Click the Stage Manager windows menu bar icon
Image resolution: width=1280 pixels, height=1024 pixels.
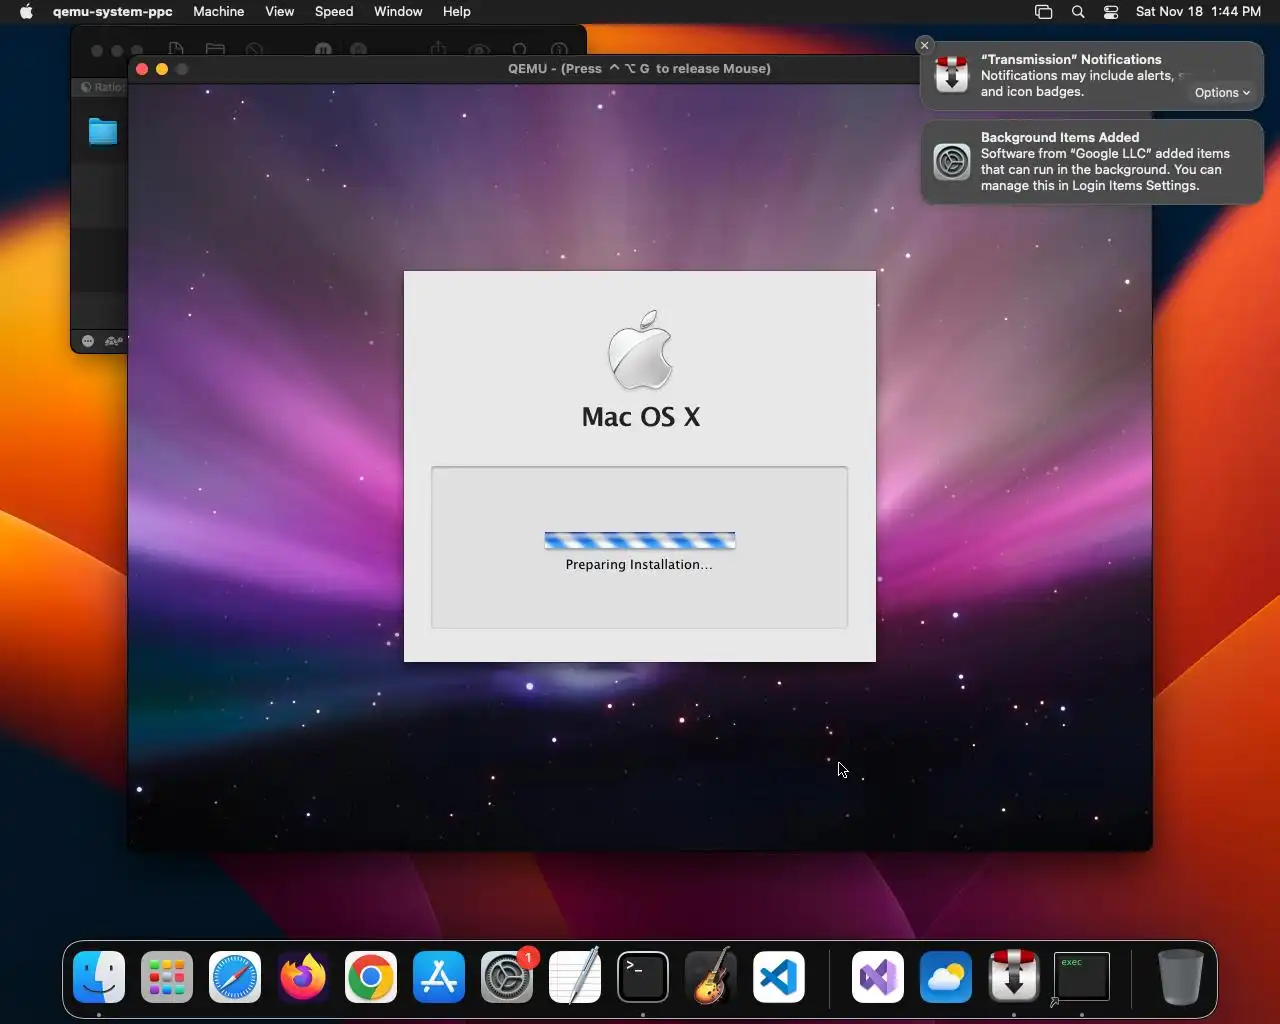(1043, 12)
